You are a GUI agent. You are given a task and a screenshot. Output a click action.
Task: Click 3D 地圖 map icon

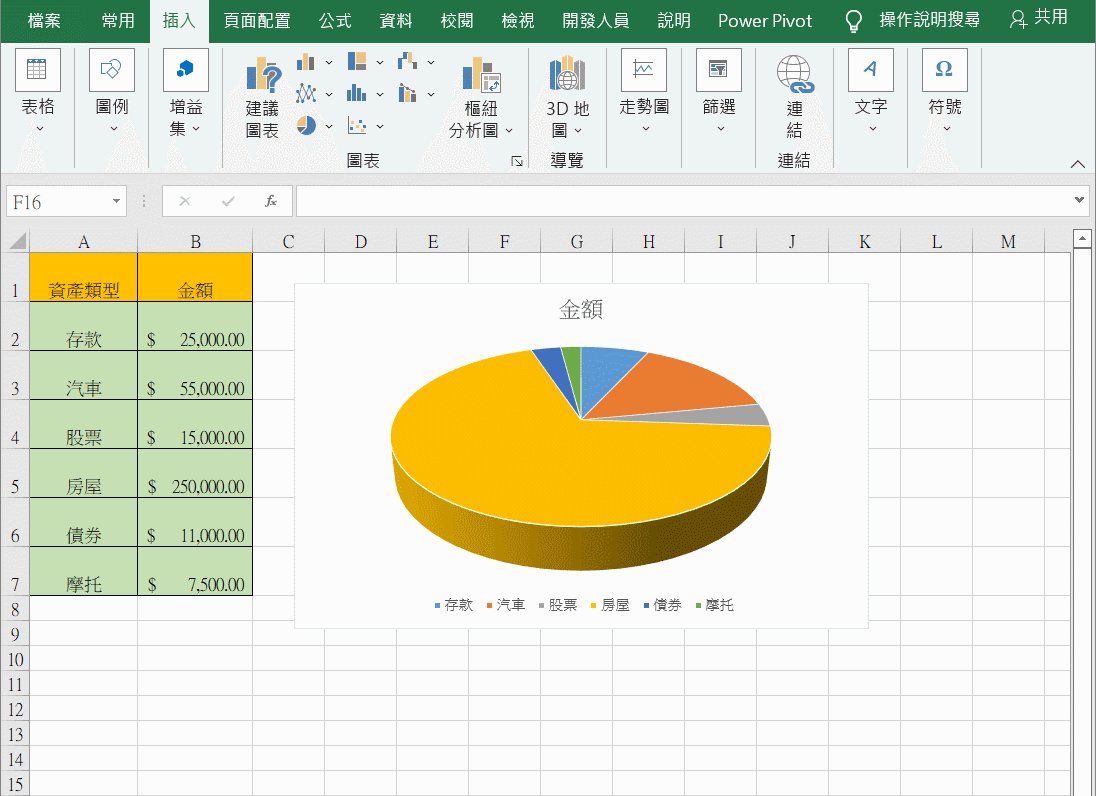click(x=567, y=74)
